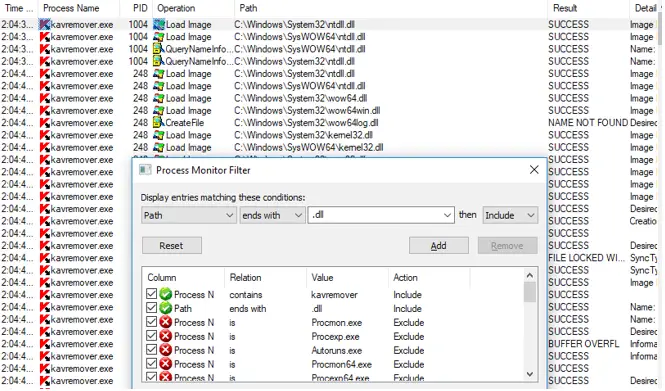Click the kavremover icon in the first row
665x391 pixels.
click(x=45, y=25)
